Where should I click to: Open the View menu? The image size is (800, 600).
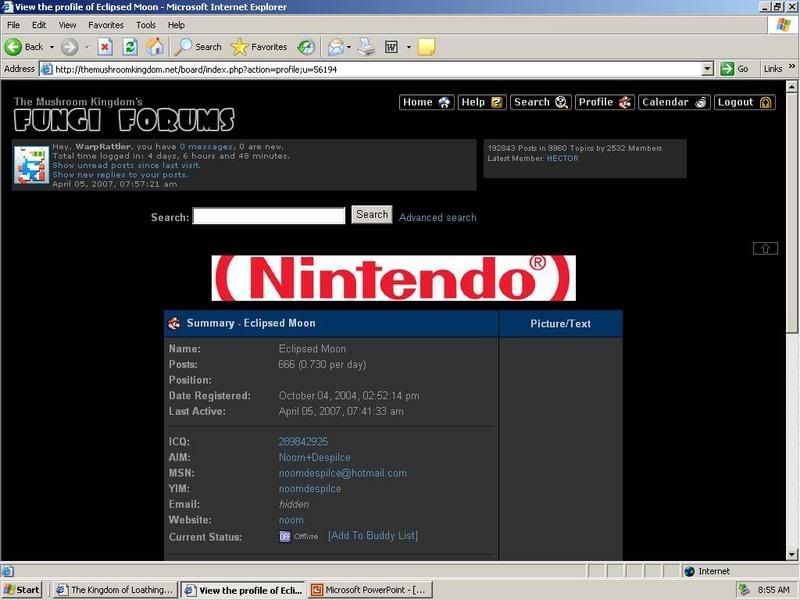click(67, 24)
